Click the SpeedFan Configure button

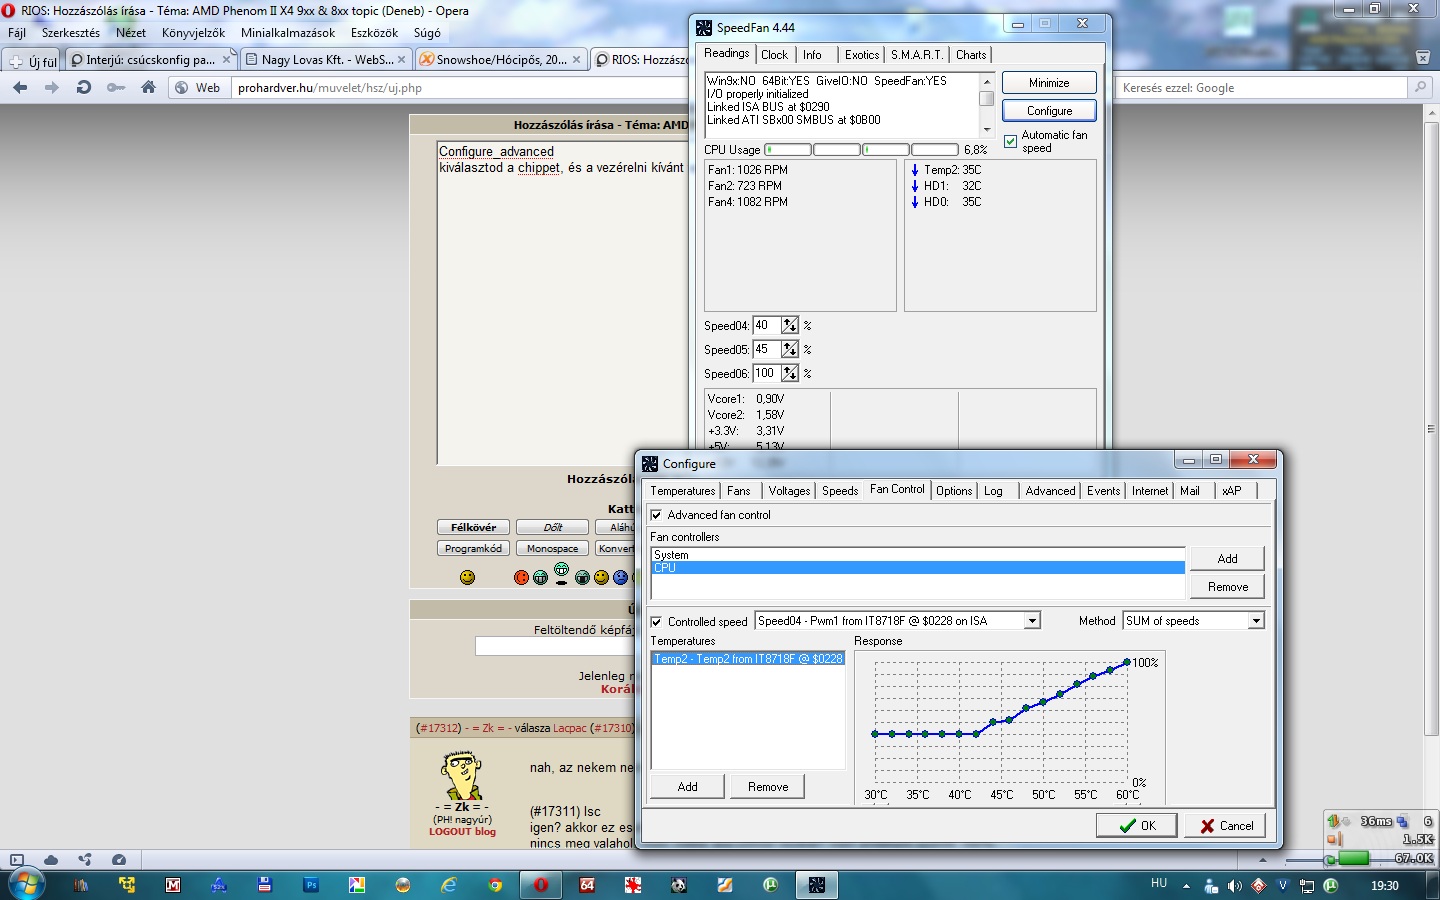pos(1049,111)
